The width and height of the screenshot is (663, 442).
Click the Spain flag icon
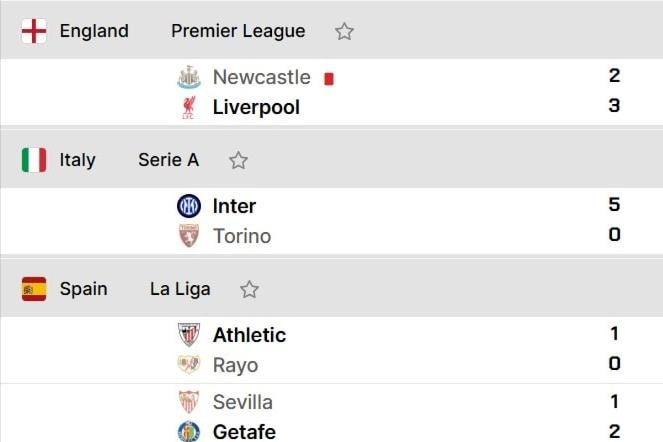point(34,289)
